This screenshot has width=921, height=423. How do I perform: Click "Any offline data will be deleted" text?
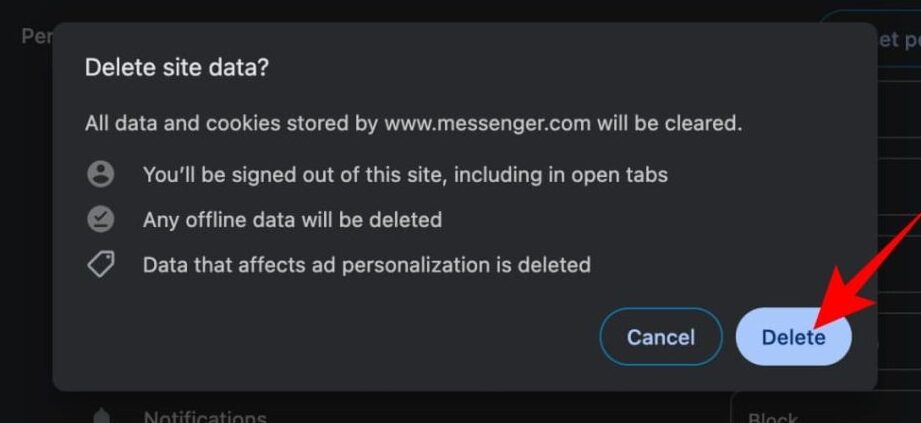[292, 219]
